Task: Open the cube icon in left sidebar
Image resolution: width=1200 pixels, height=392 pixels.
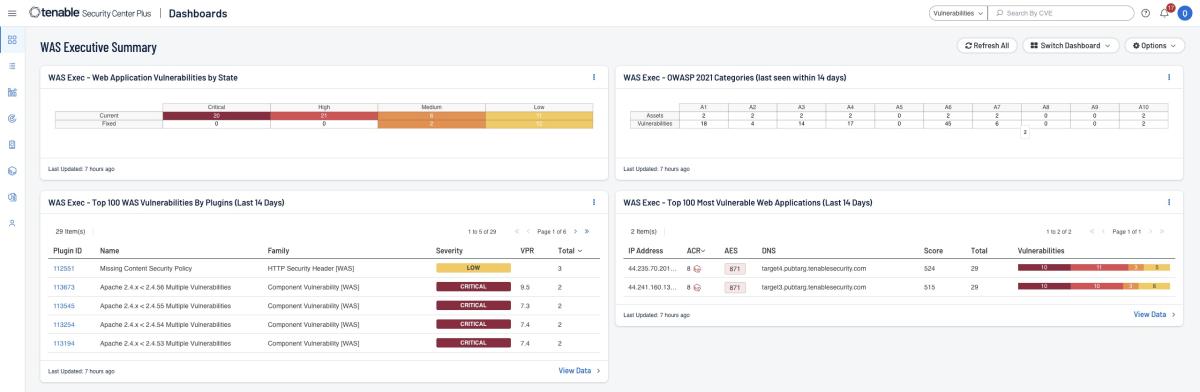Action: 12,171
